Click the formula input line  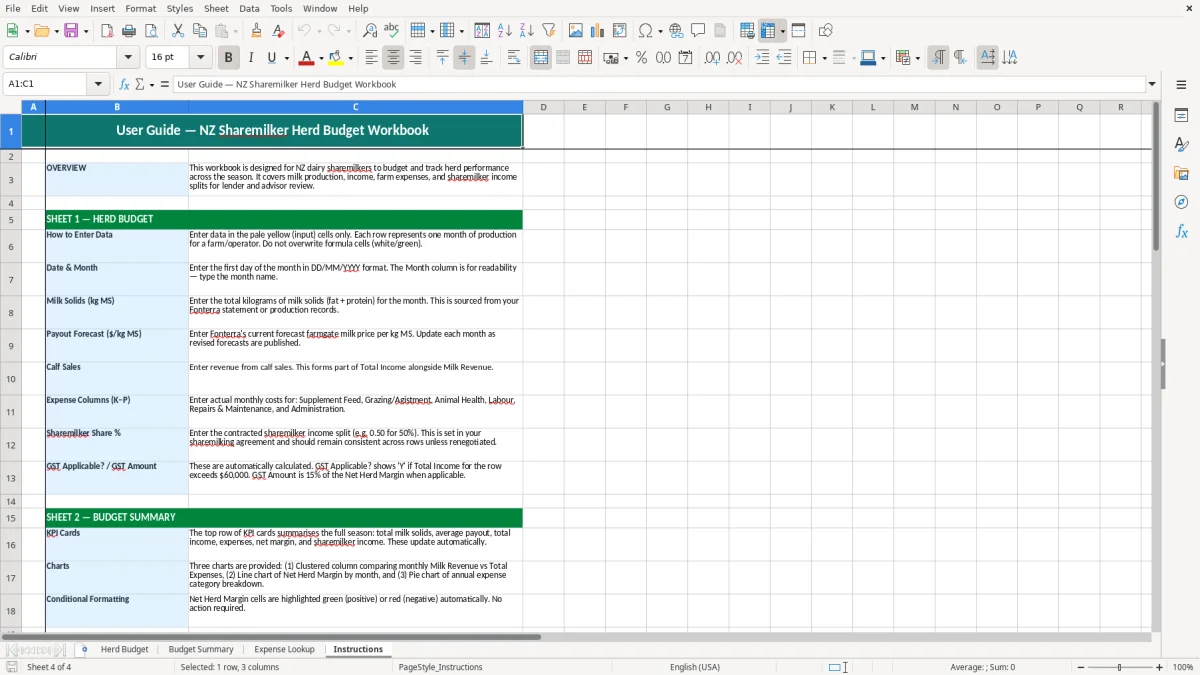[659, 84]
